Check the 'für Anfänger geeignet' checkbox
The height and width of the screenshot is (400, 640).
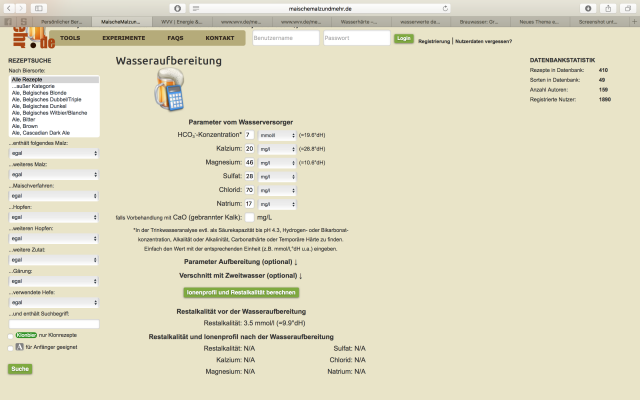pos(10,347)
